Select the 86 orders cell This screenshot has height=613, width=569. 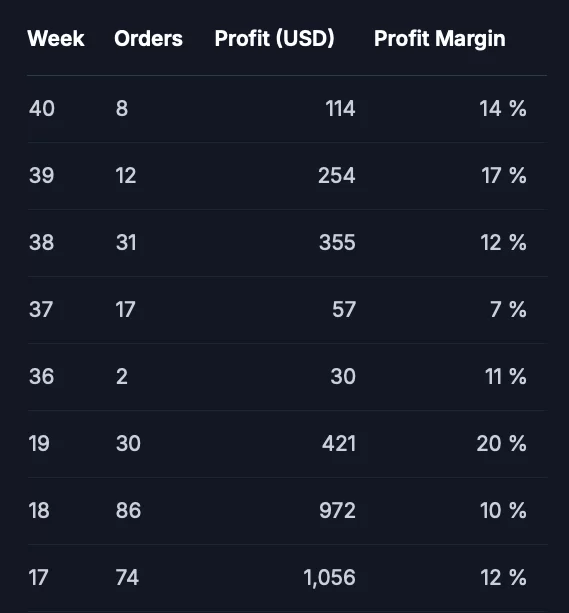point(128,511)
